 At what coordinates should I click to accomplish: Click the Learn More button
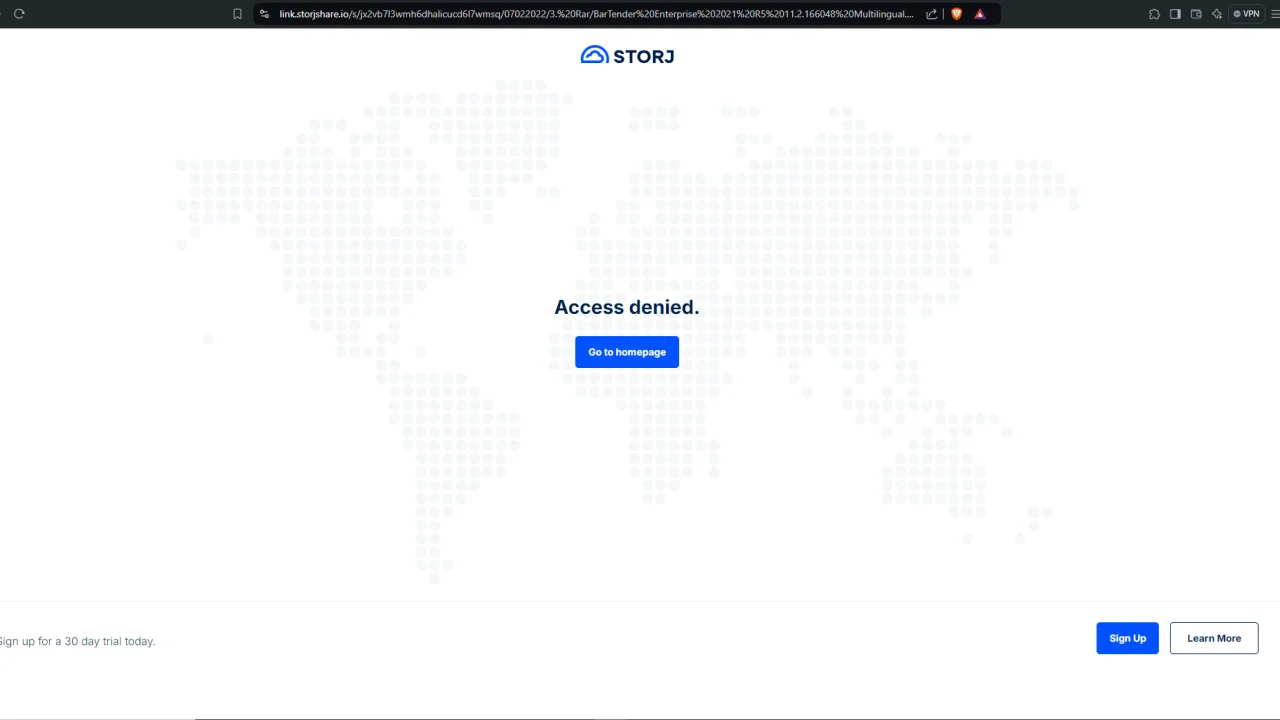[x=1214, y=638]
